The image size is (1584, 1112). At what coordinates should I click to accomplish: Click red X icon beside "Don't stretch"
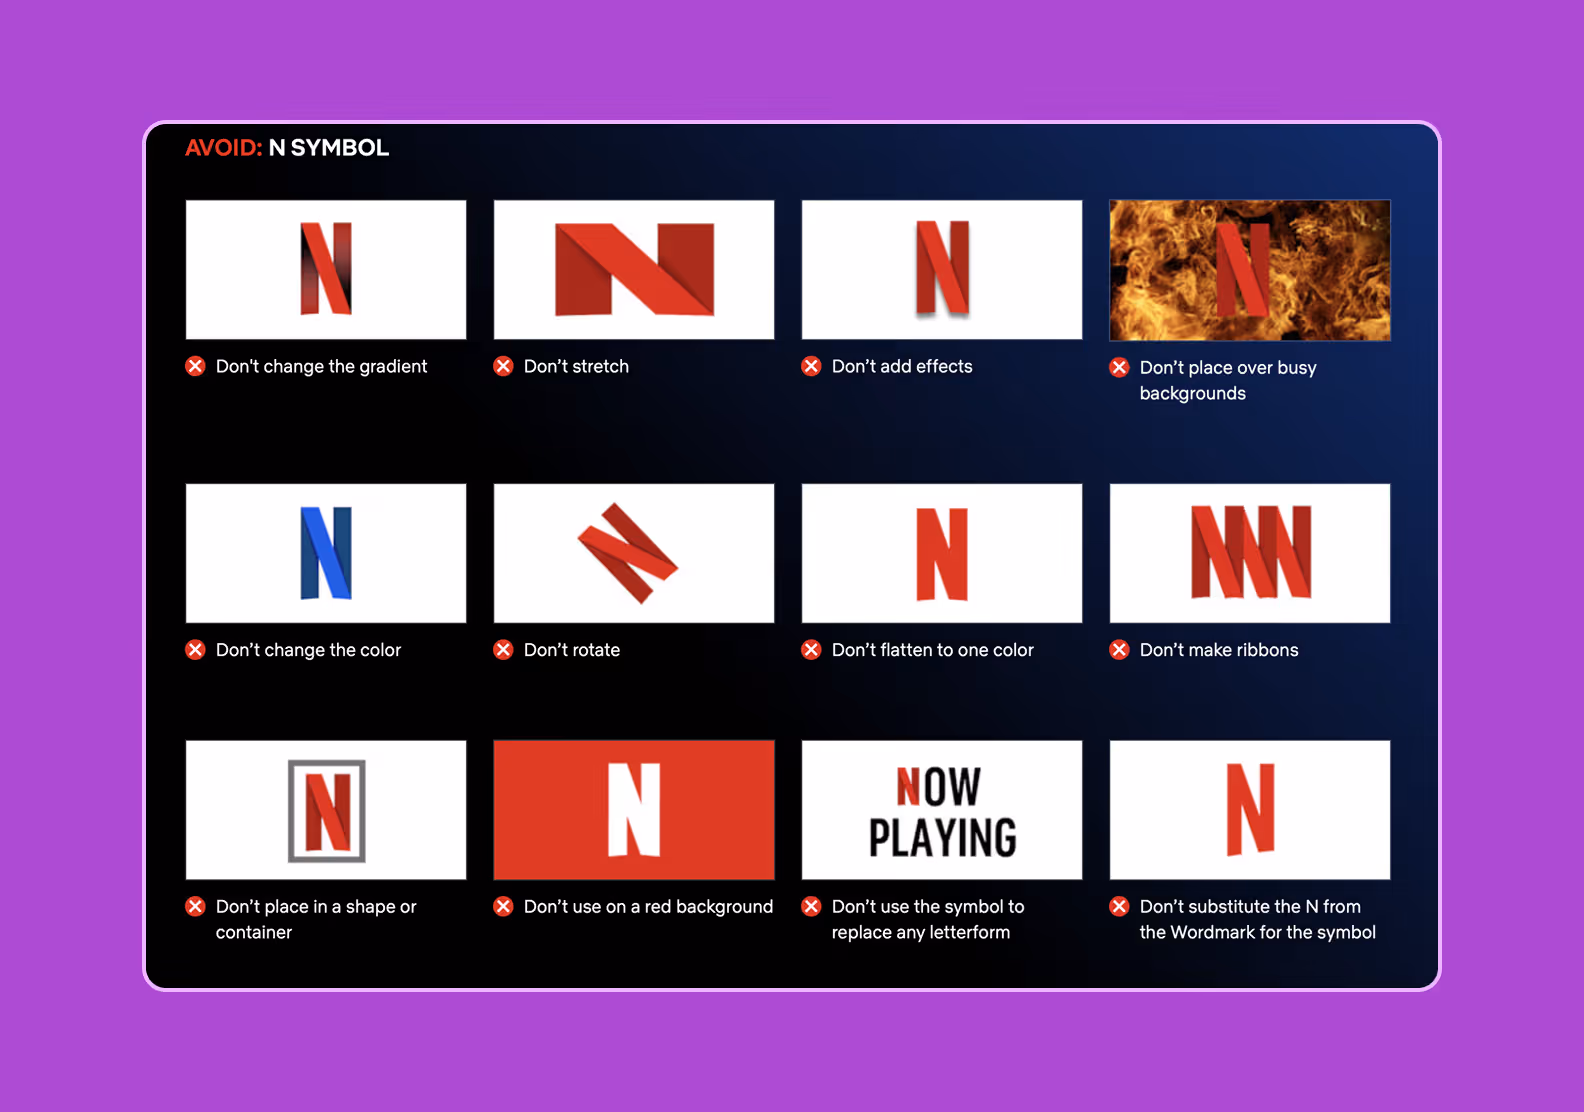tap(504, 366)
